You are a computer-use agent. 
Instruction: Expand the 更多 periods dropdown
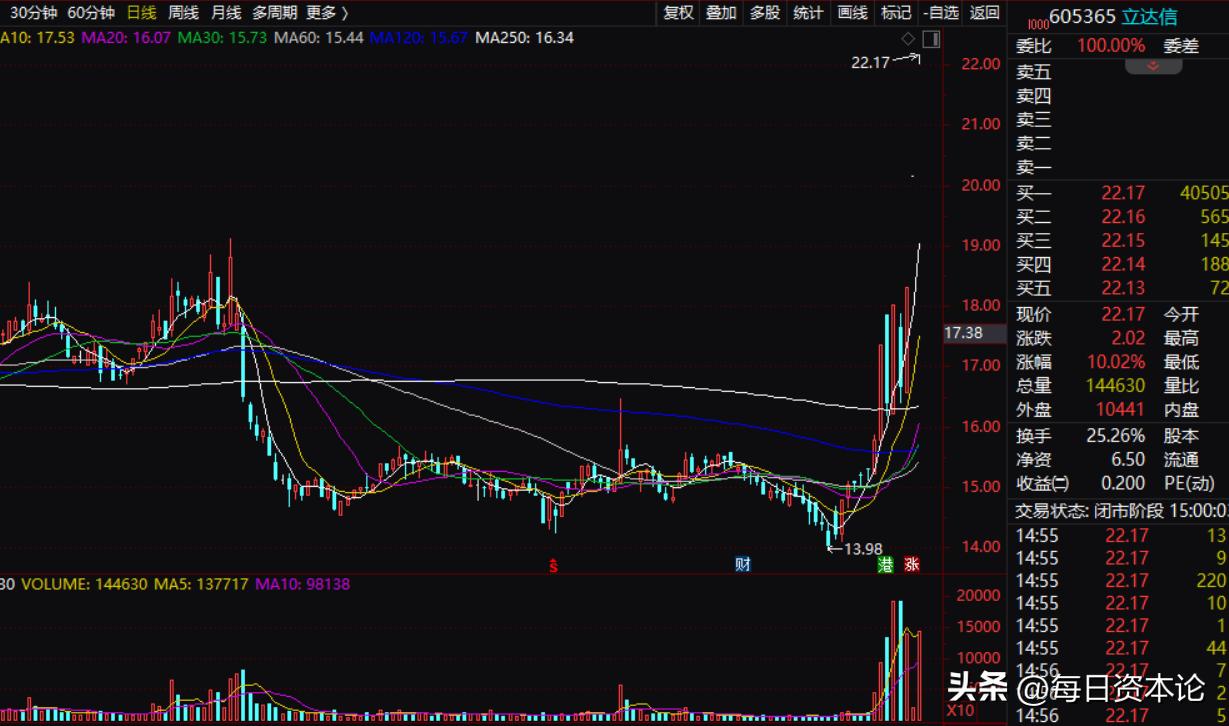coord(327,13)
